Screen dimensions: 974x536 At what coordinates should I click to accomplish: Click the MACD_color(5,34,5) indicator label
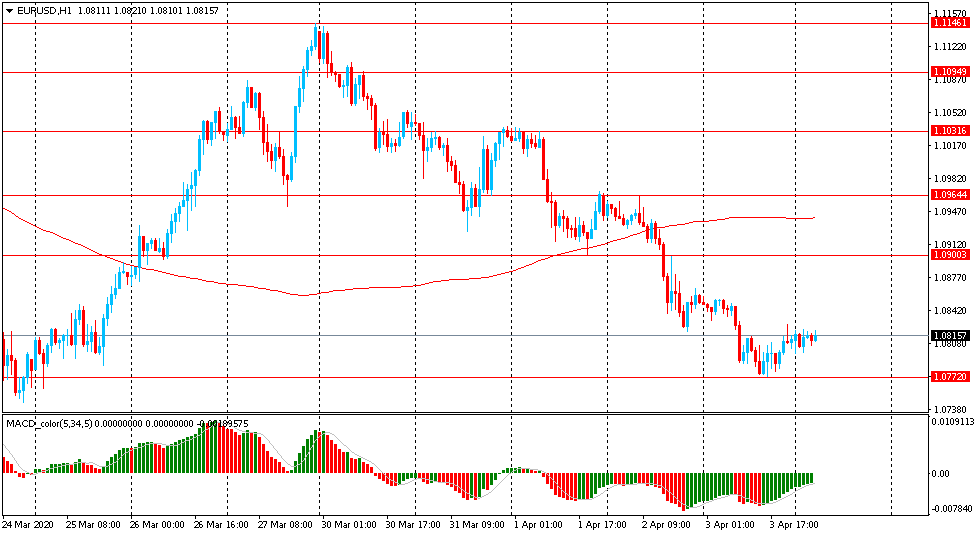(x=48, y=424)
